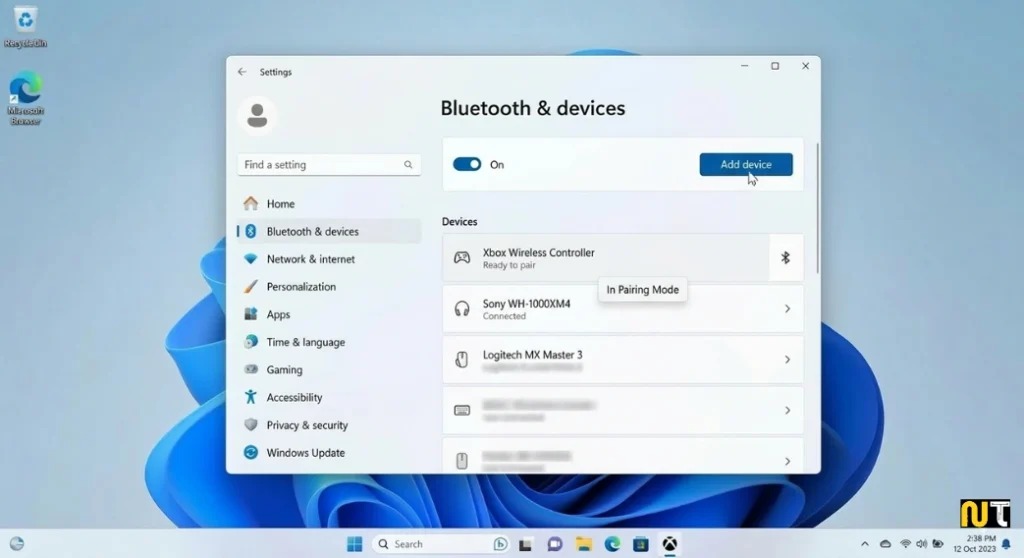This screenshot has height=558, width=1024.
Task: Open Microsoft Edge from the taskbar
Action: 612,544
